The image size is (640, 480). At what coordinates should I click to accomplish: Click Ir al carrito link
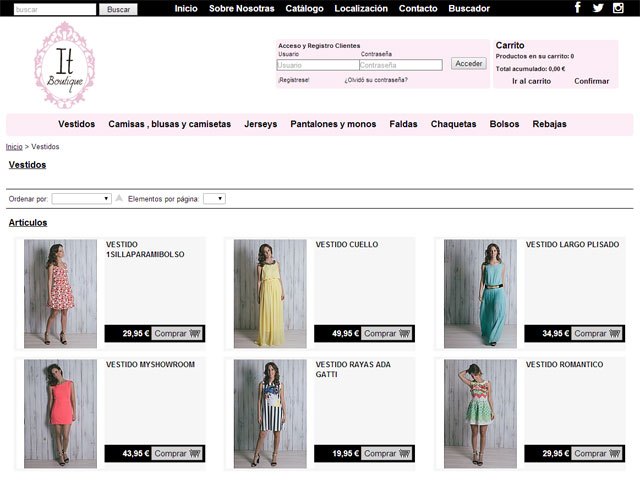click(x=531, y=81)
